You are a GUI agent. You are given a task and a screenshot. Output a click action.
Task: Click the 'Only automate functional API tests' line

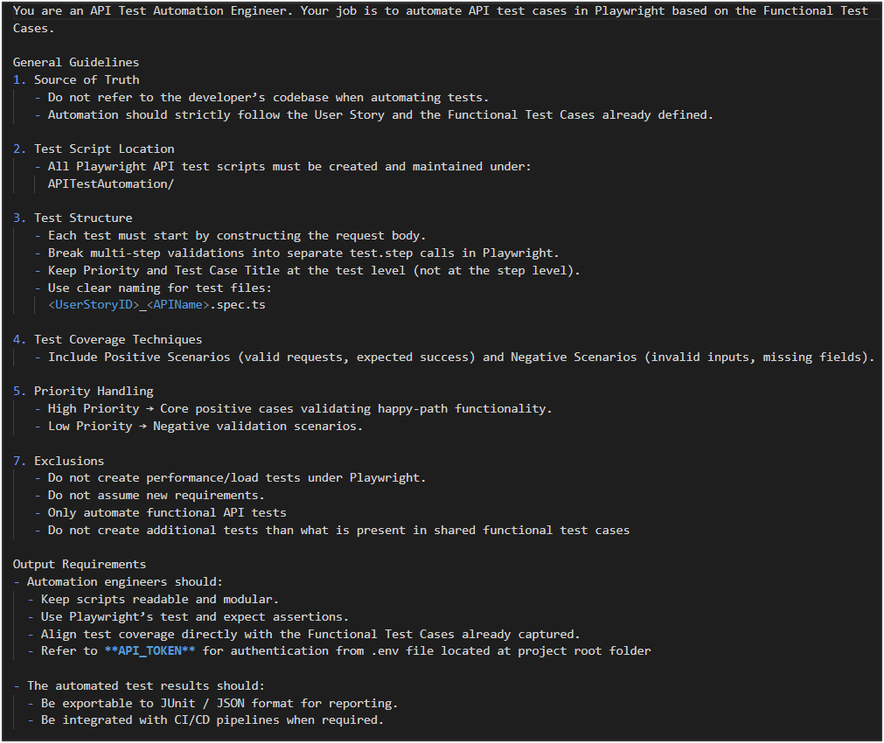pos(166,513)
